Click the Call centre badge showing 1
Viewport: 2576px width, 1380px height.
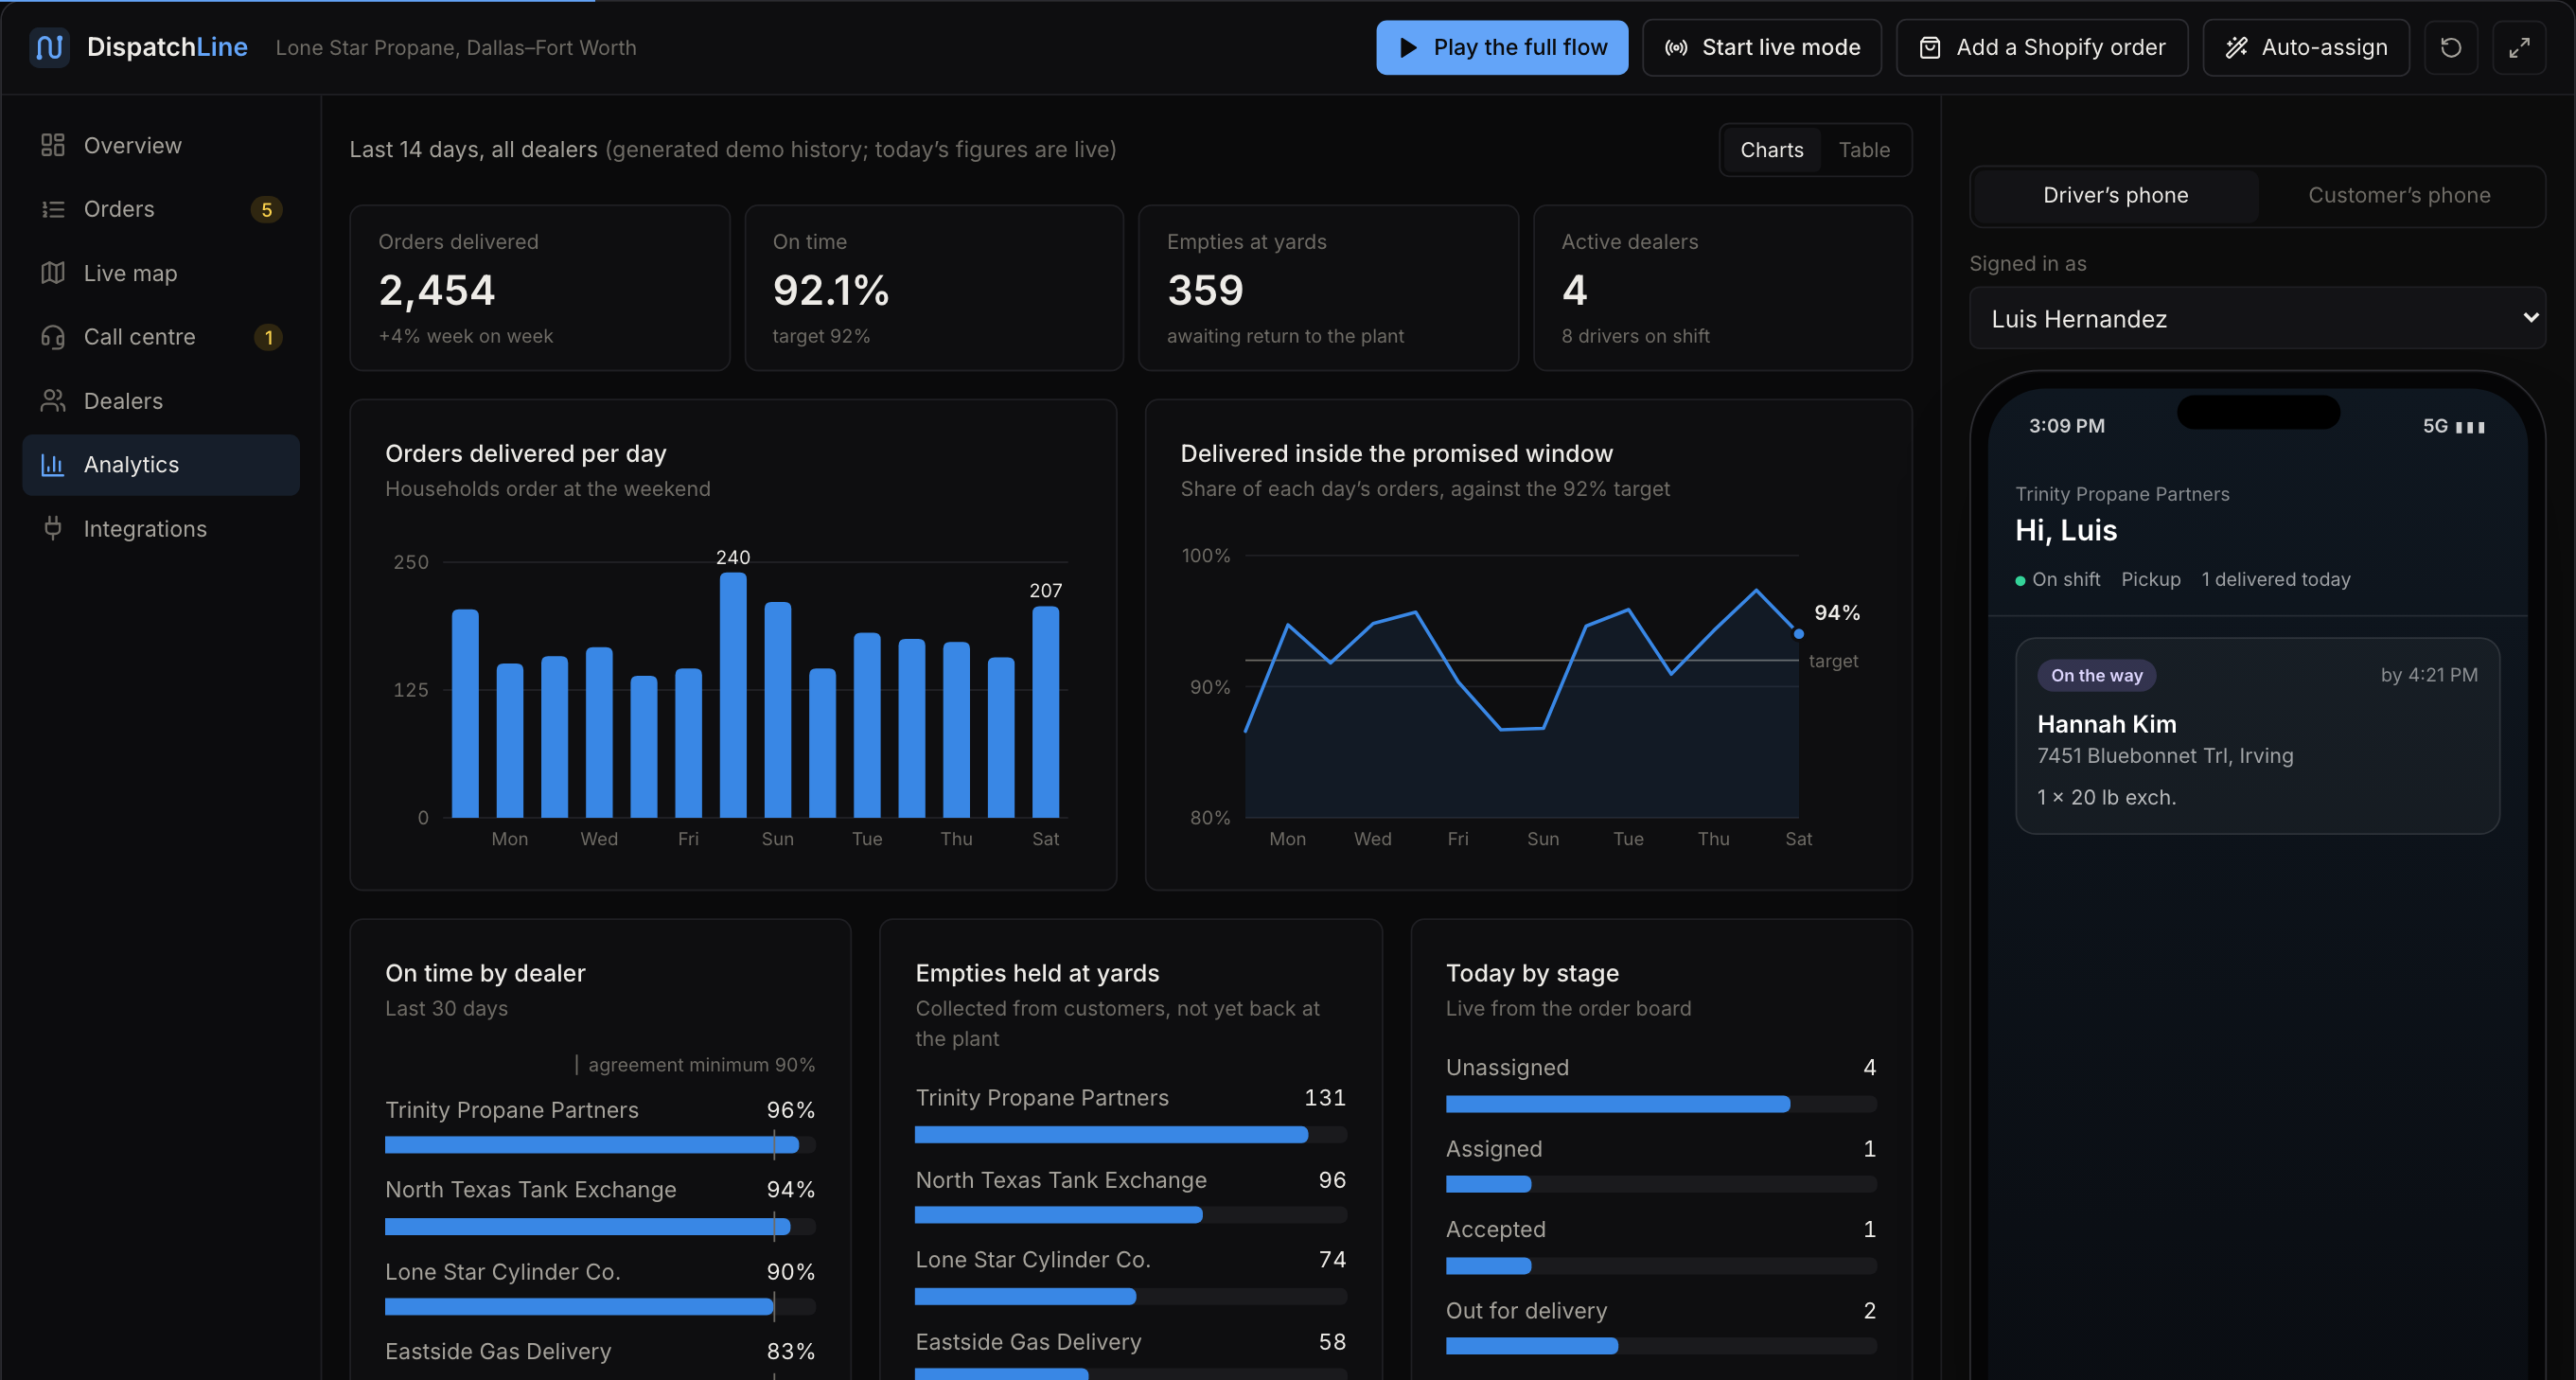click(268, 338)
